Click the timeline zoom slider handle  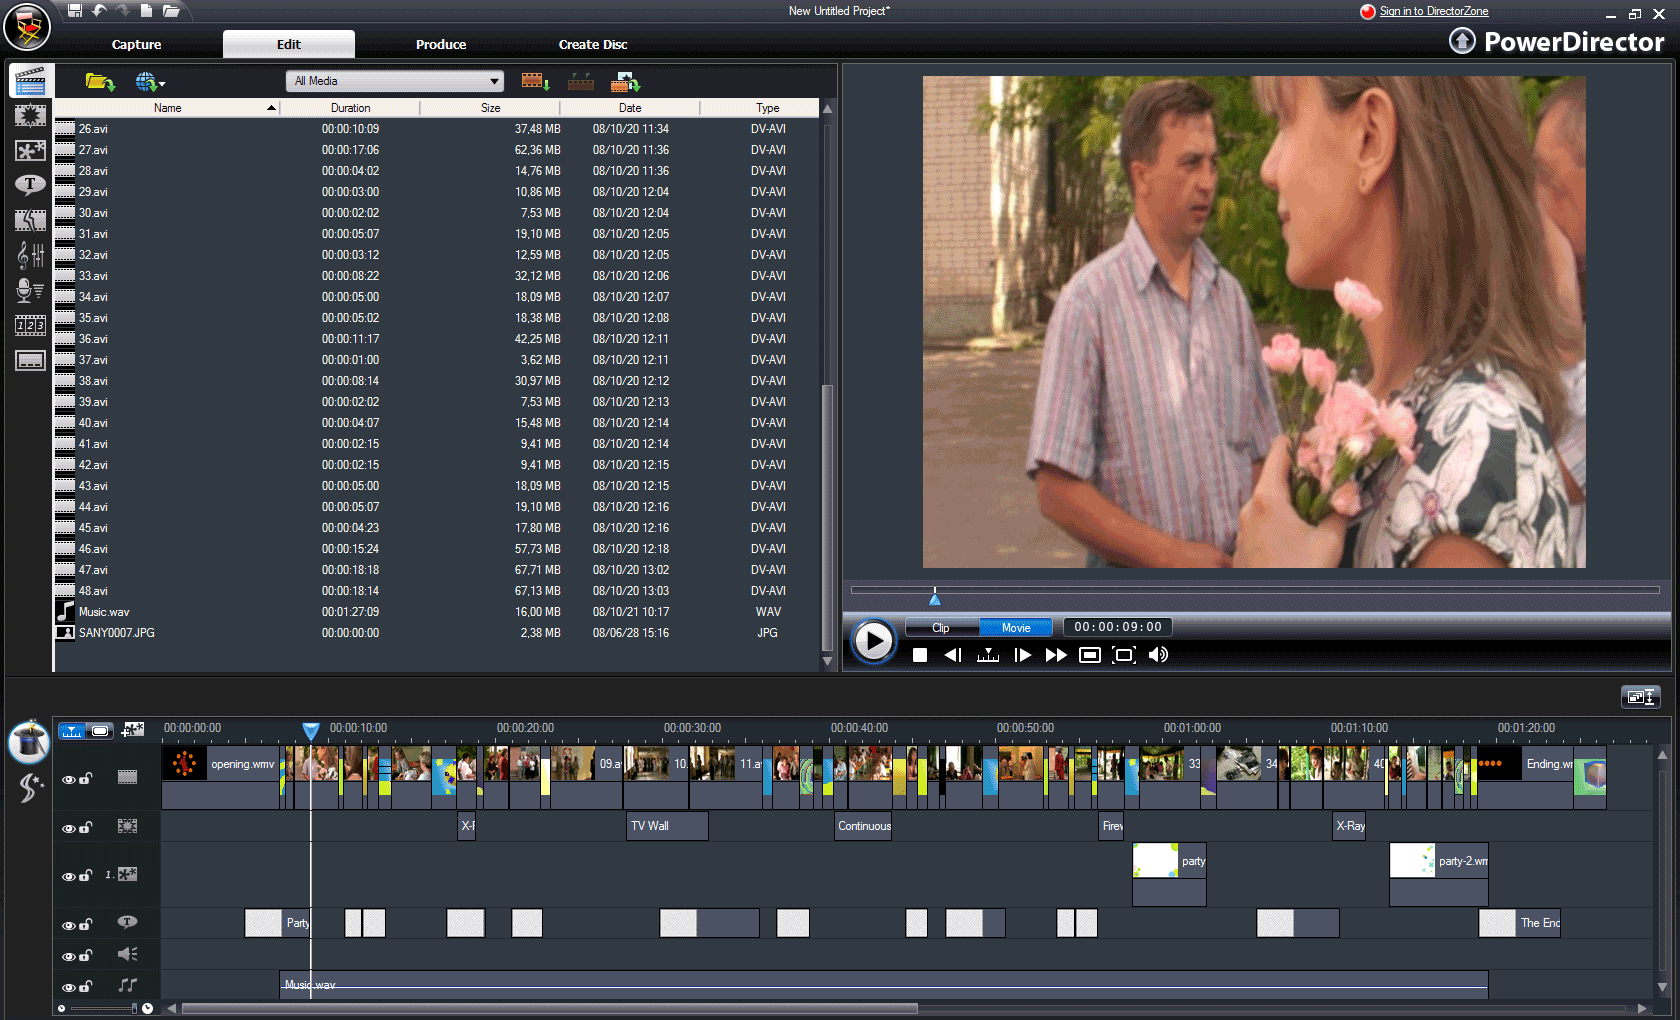(x=134, y=1008)
